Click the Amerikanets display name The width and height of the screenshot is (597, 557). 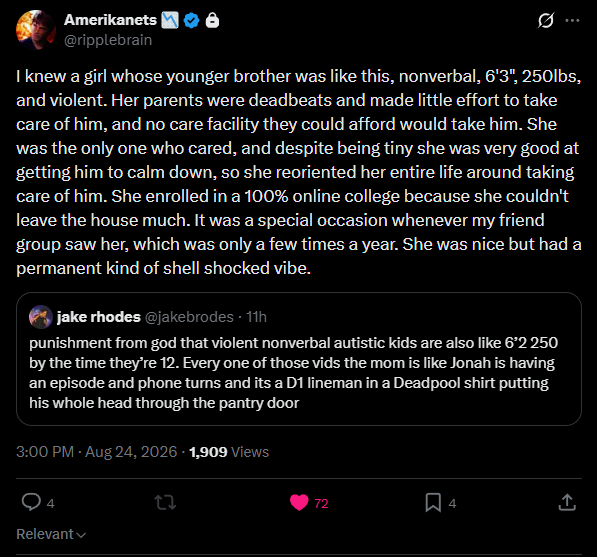[110, 20]
